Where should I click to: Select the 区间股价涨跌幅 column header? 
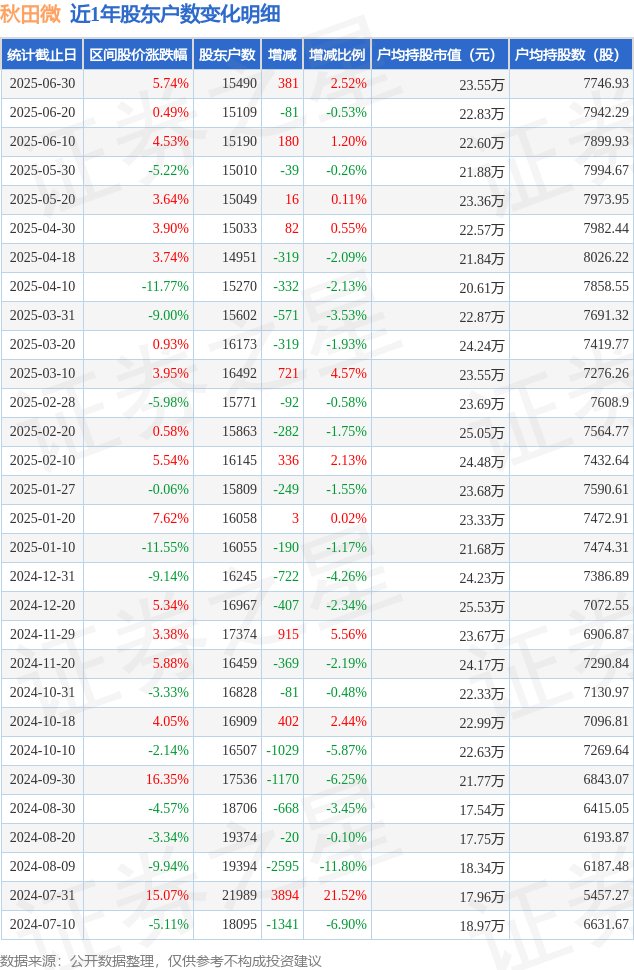pyautogui.click(x=139, y=54)
